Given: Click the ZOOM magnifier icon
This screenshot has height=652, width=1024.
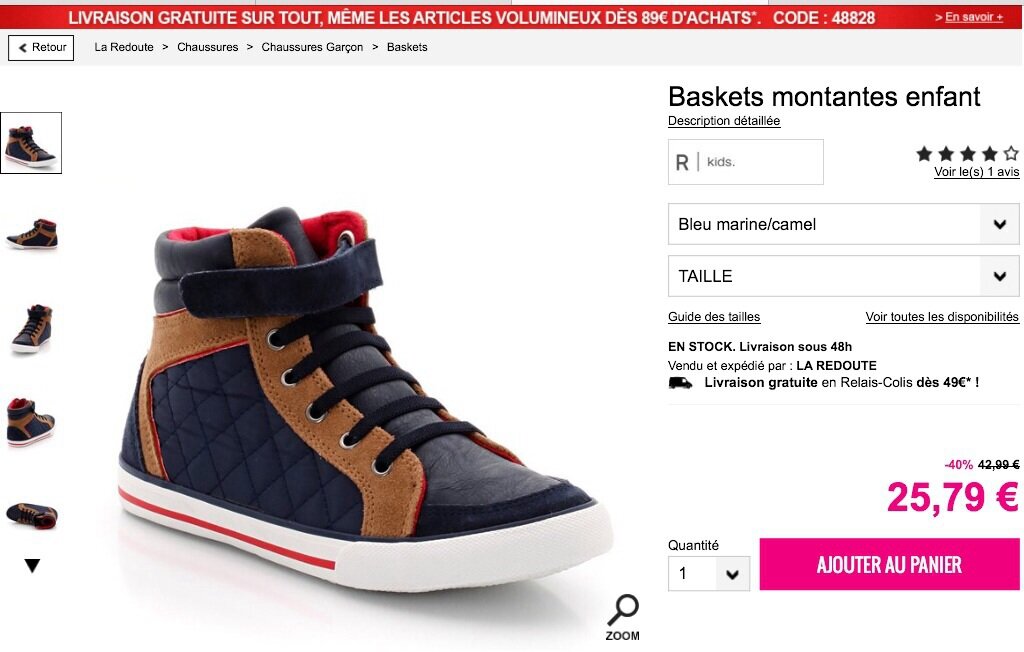Looking at the screenshot, I should (x=623, y=617).
